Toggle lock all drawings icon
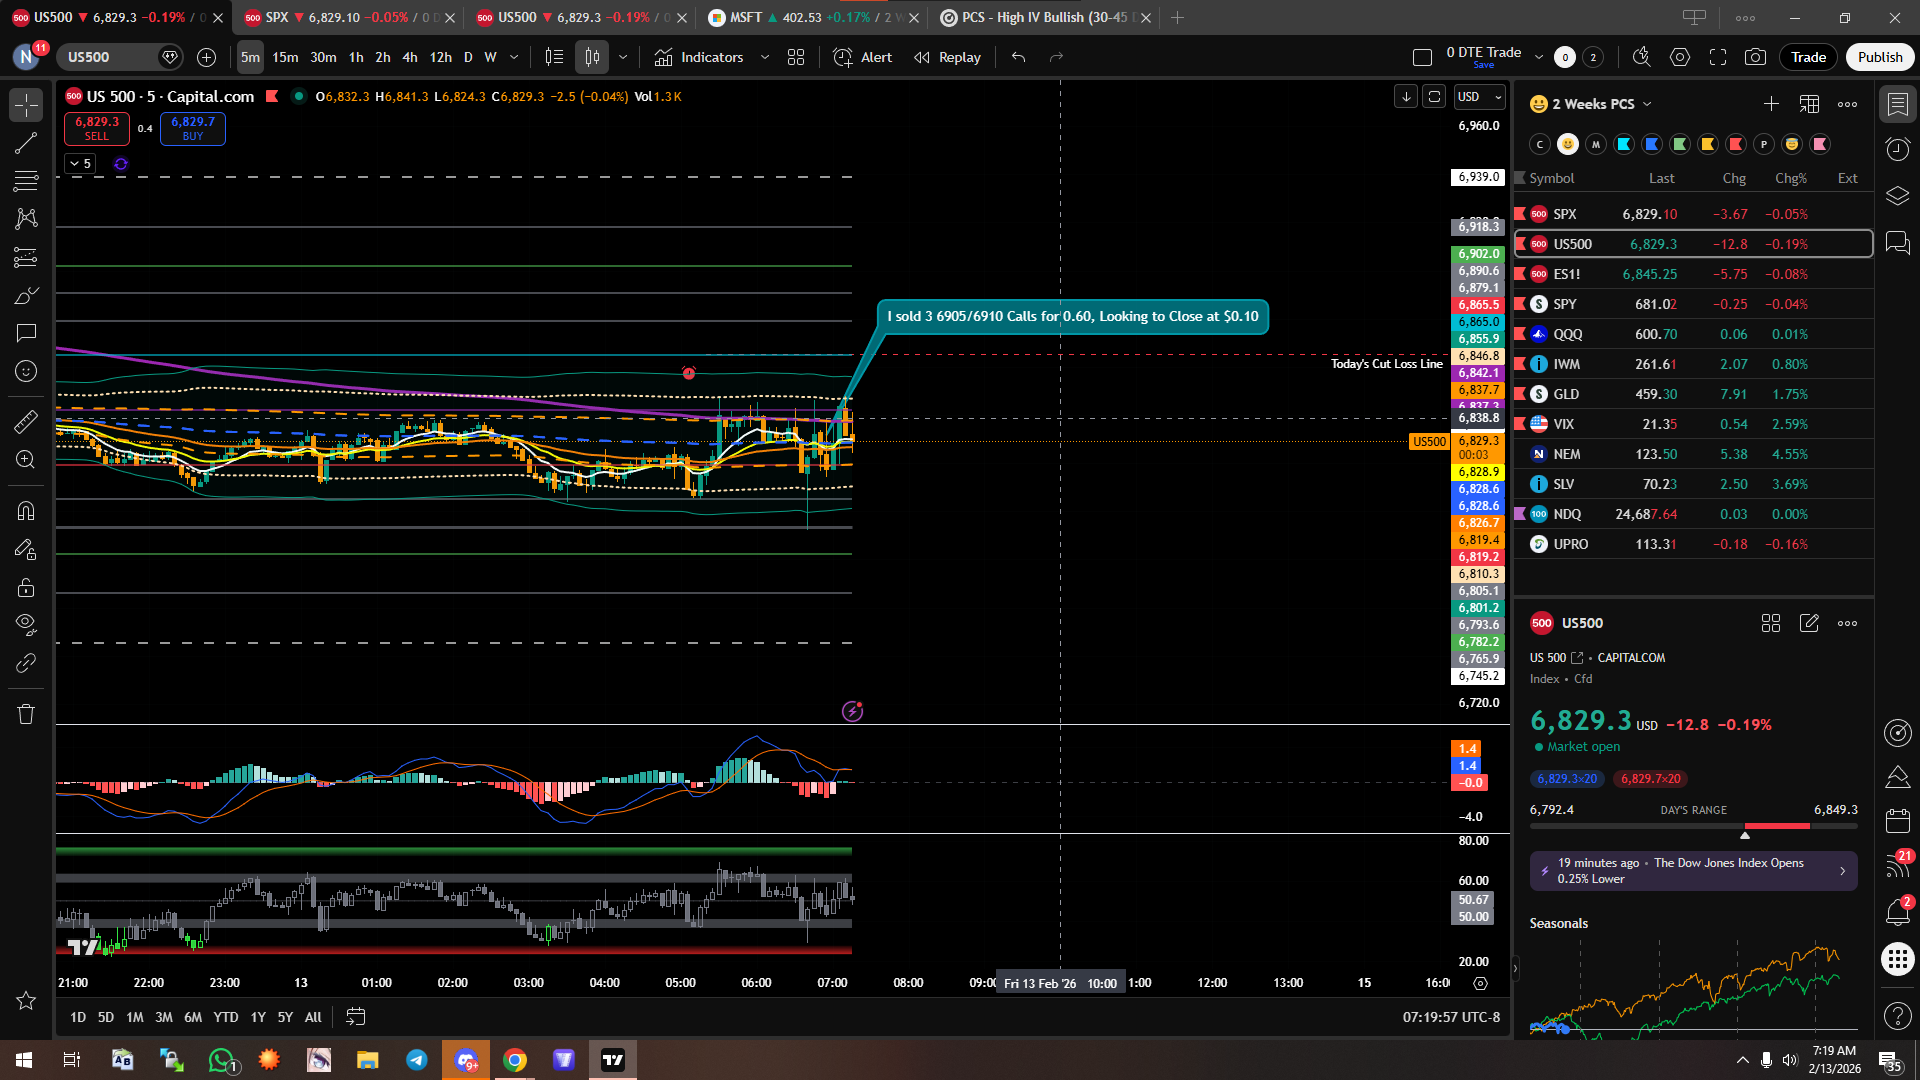This screenshot has height=1080, width=1920. (26, 587)
